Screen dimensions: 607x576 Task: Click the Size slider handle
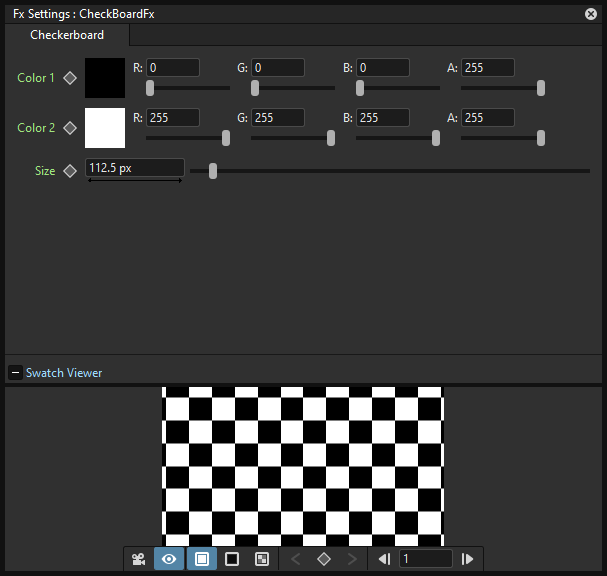point(213,171)
